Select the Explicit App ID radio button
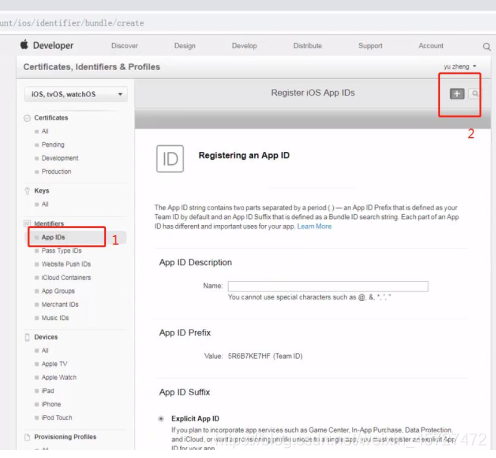The image size is (496, 458). [x=161, y=419]
